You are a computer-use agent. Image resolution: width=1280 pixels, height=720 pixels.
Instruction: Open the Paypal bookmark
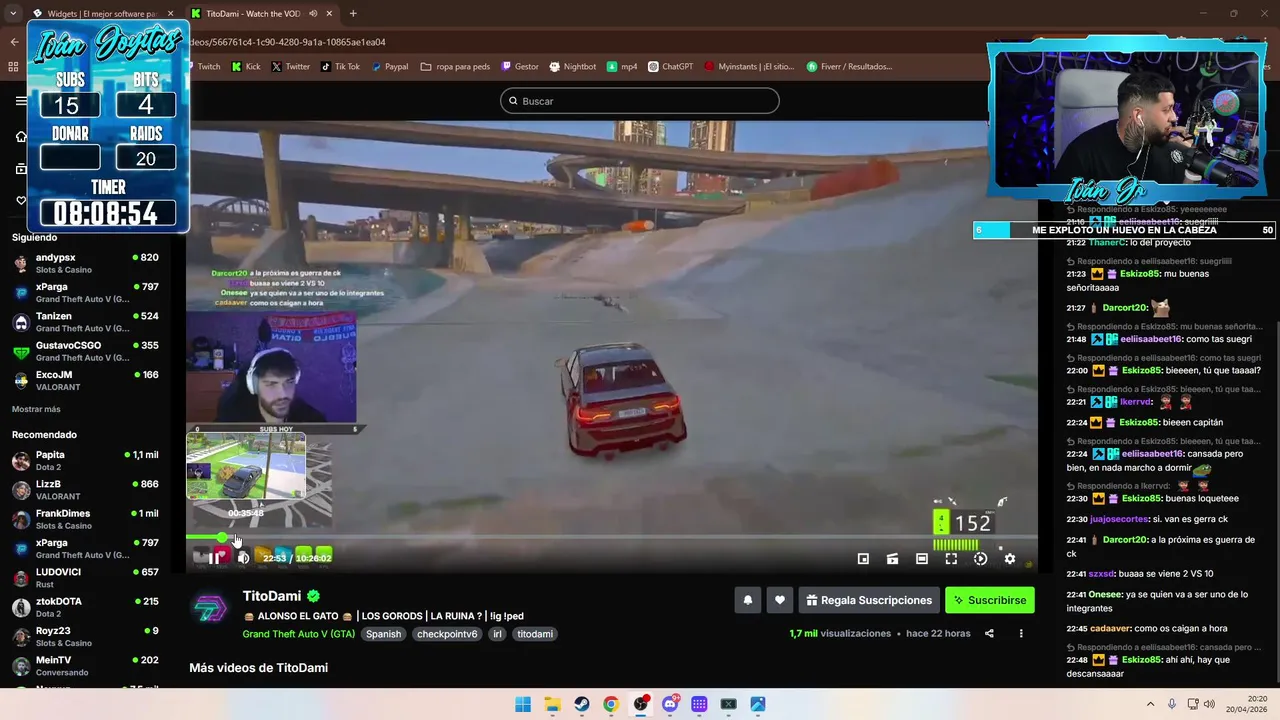point(390,67)
